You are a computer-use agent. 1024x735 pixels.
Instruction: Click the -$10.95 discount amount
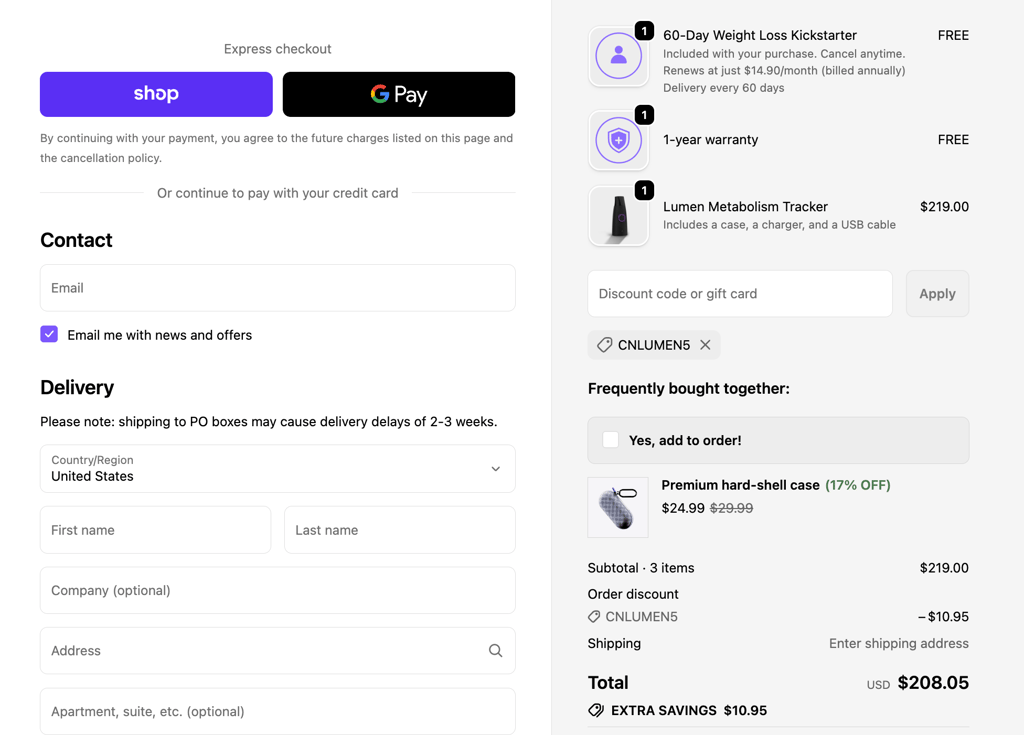tap(943, 617)
